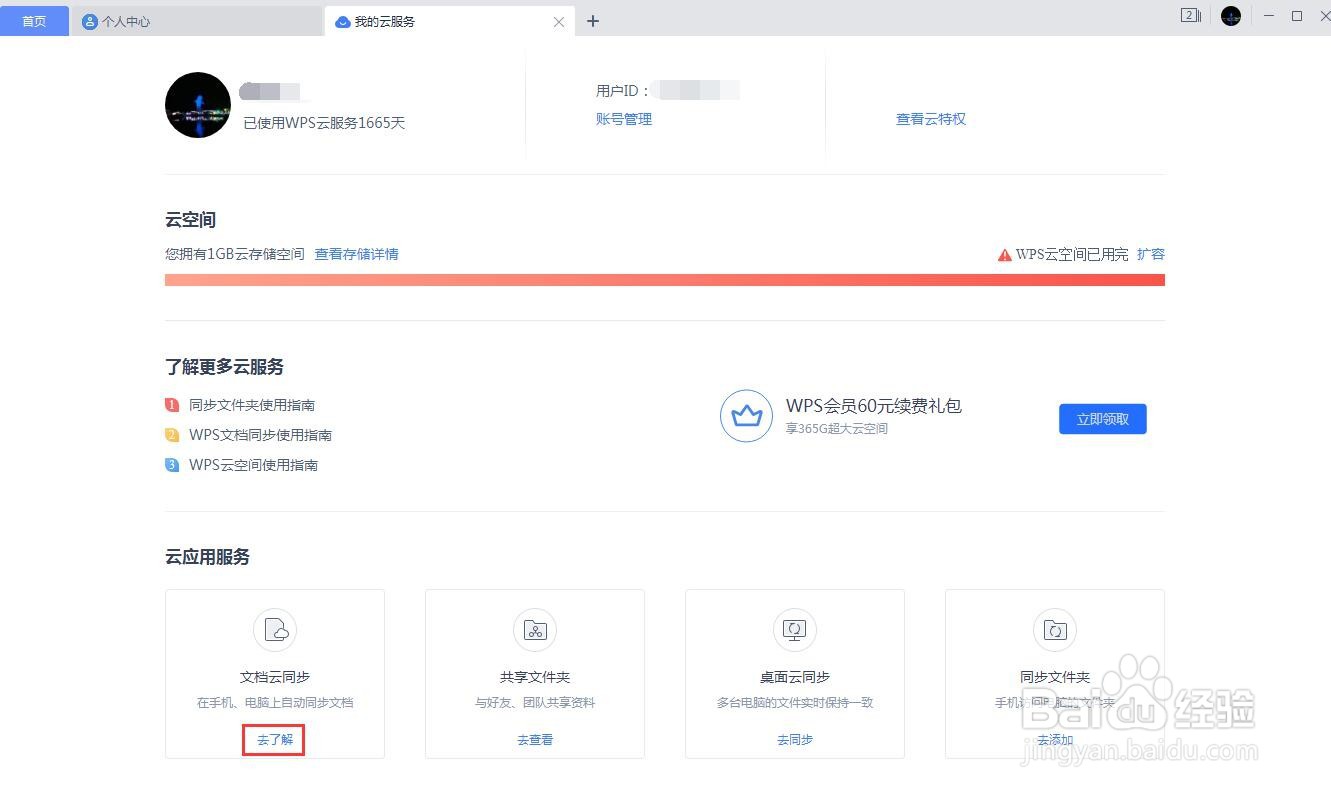Click the red storage warning triangle icon
1331x796 pixels.
1005,255
